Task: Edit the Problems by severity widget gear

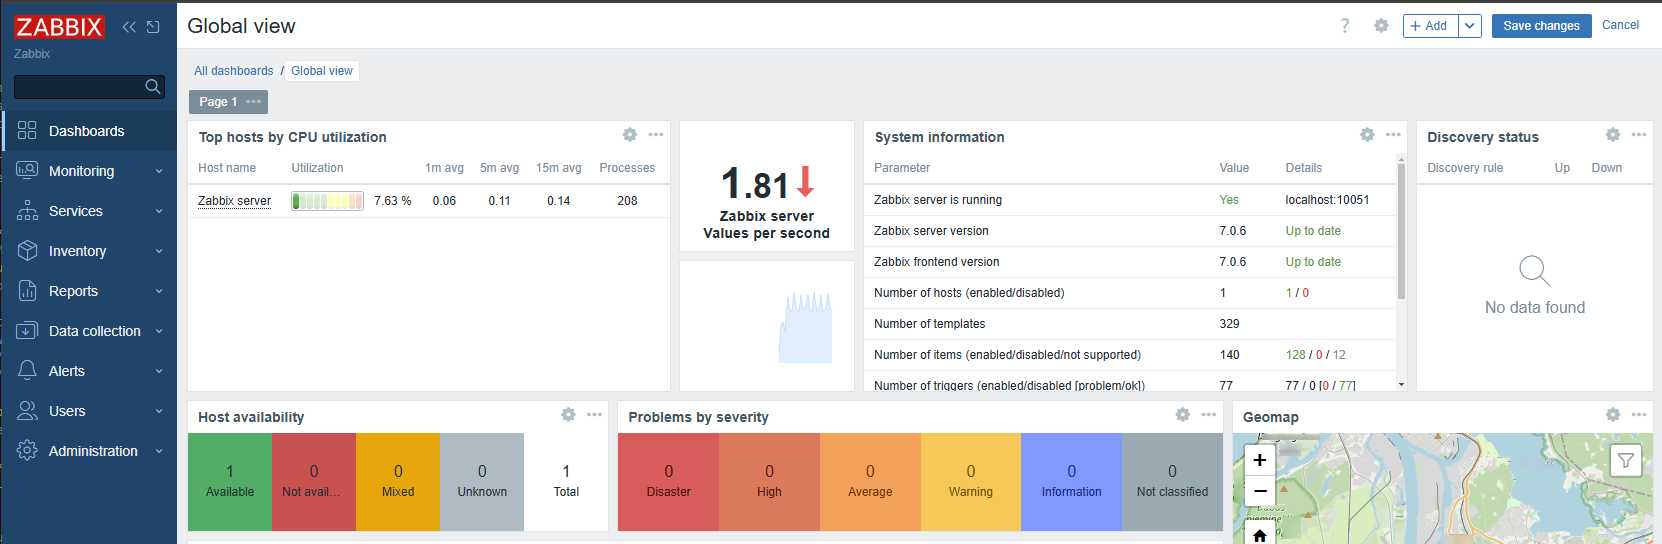Action: pos(1182,414)
